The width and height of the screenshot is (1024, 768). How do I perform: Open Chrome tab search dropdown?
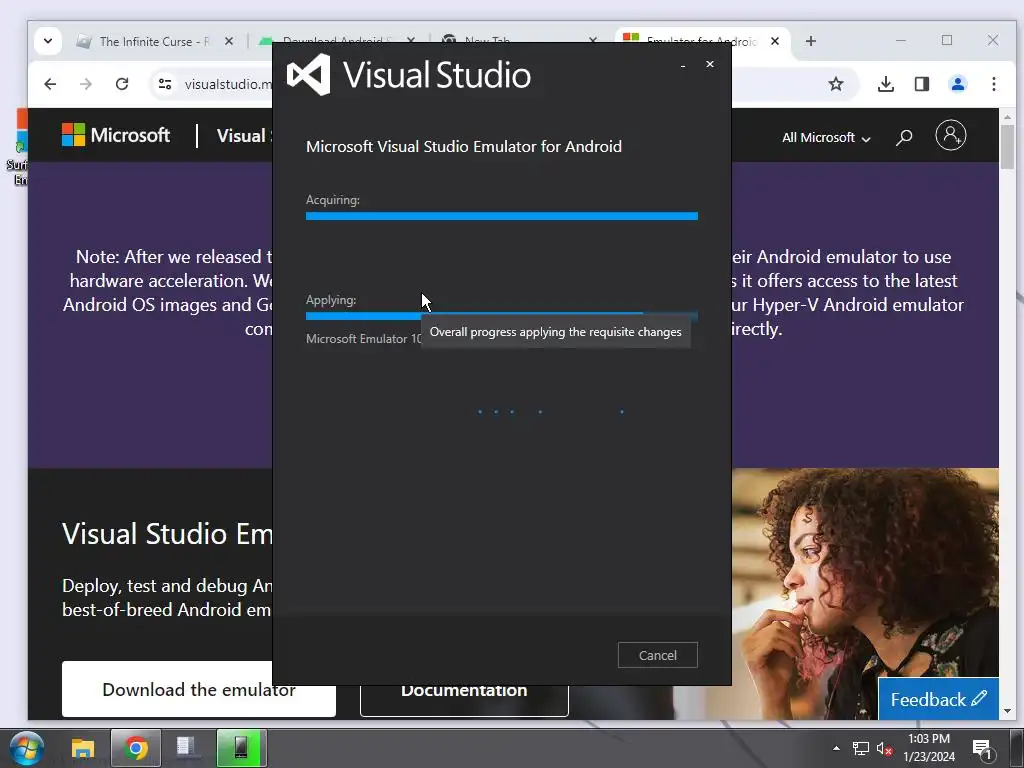click(48, 41)
